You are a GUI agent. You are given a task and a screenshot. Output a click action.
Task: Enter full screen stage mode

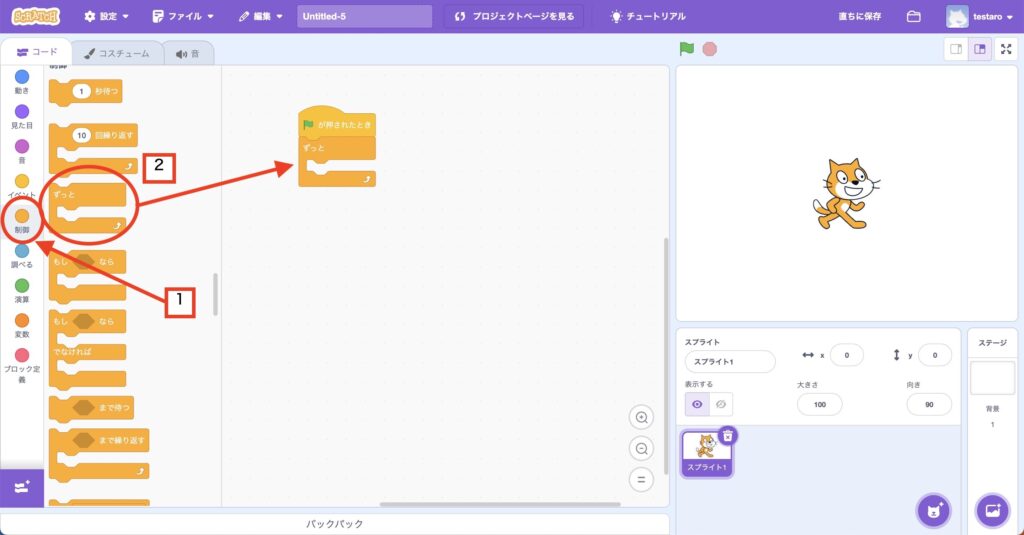(1006, 49)
